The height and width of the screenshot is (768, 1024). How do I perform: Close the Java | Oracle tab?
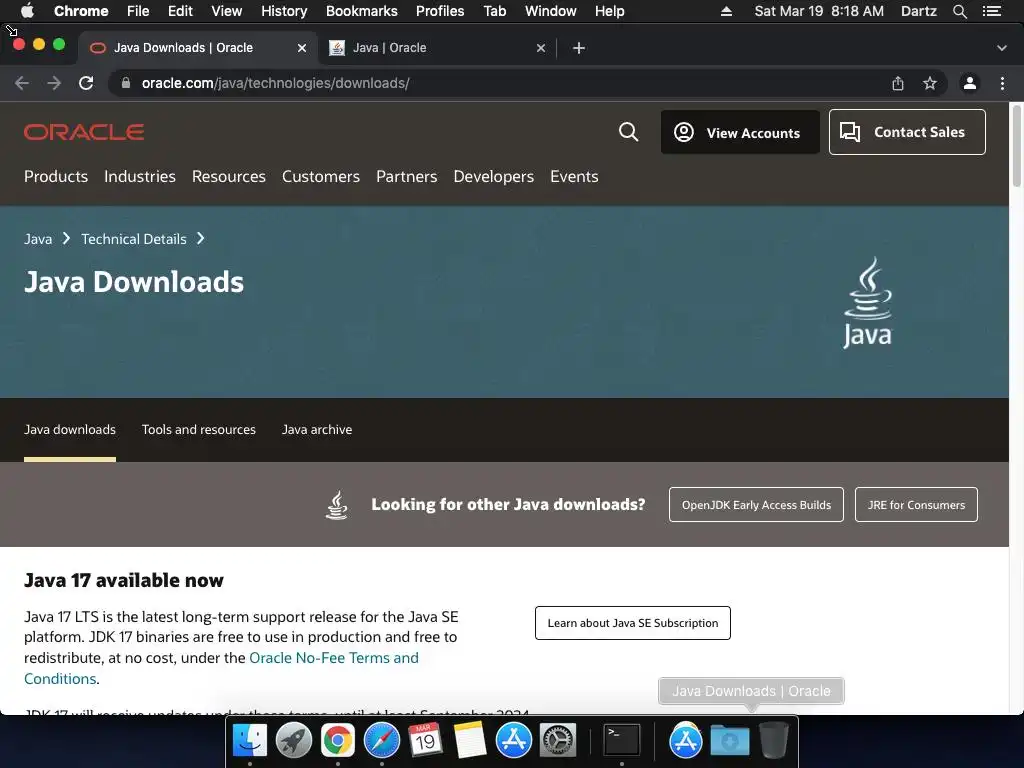pos(541,48)
